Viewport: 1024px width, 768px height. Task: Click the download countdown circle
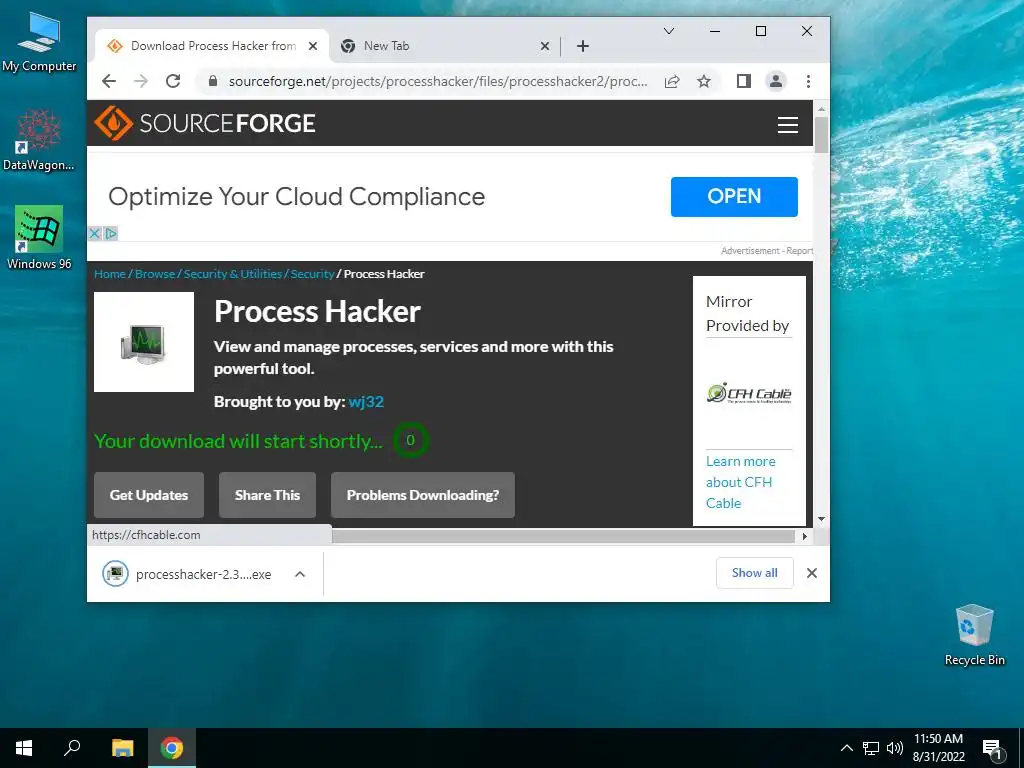coord(411,440)
